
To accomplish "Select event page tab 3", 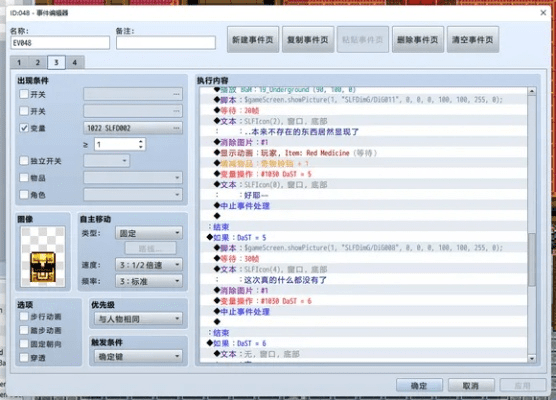I will click(x=56, y=63).
